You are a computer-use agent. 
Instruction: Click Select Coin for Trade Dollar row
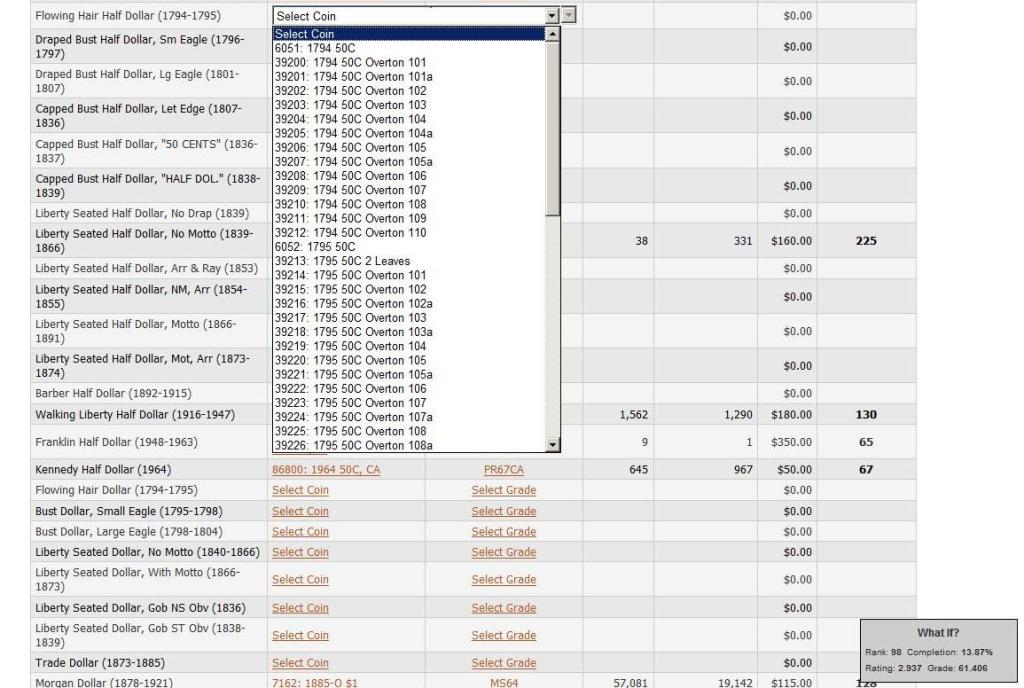300,663
